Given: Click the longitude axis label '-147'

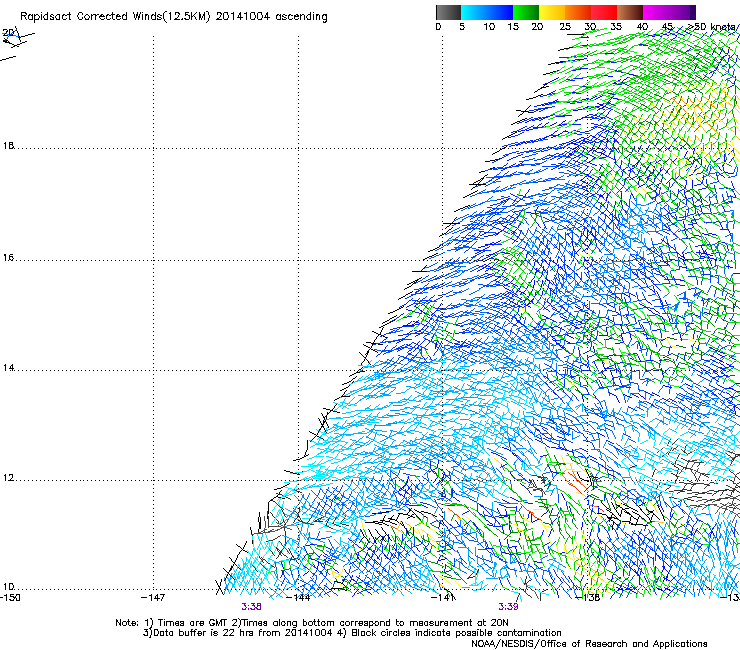Looking at the screenshot, I should [153, 598].
